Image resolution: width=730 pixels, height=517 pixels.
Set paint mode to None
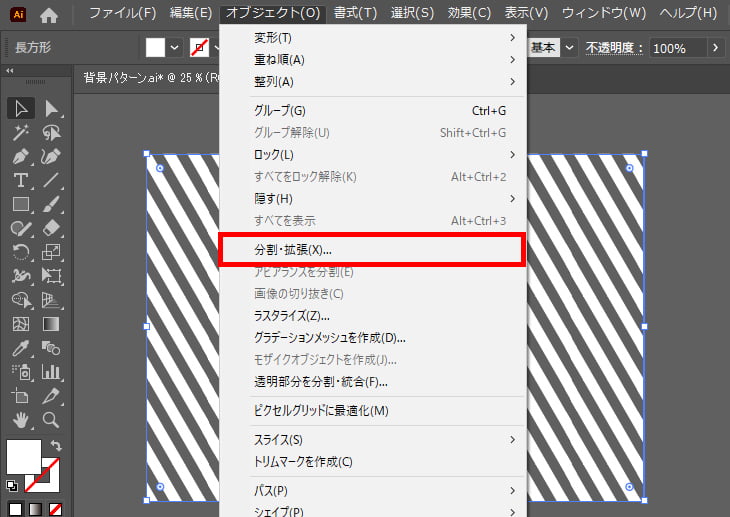click(56, 509)
